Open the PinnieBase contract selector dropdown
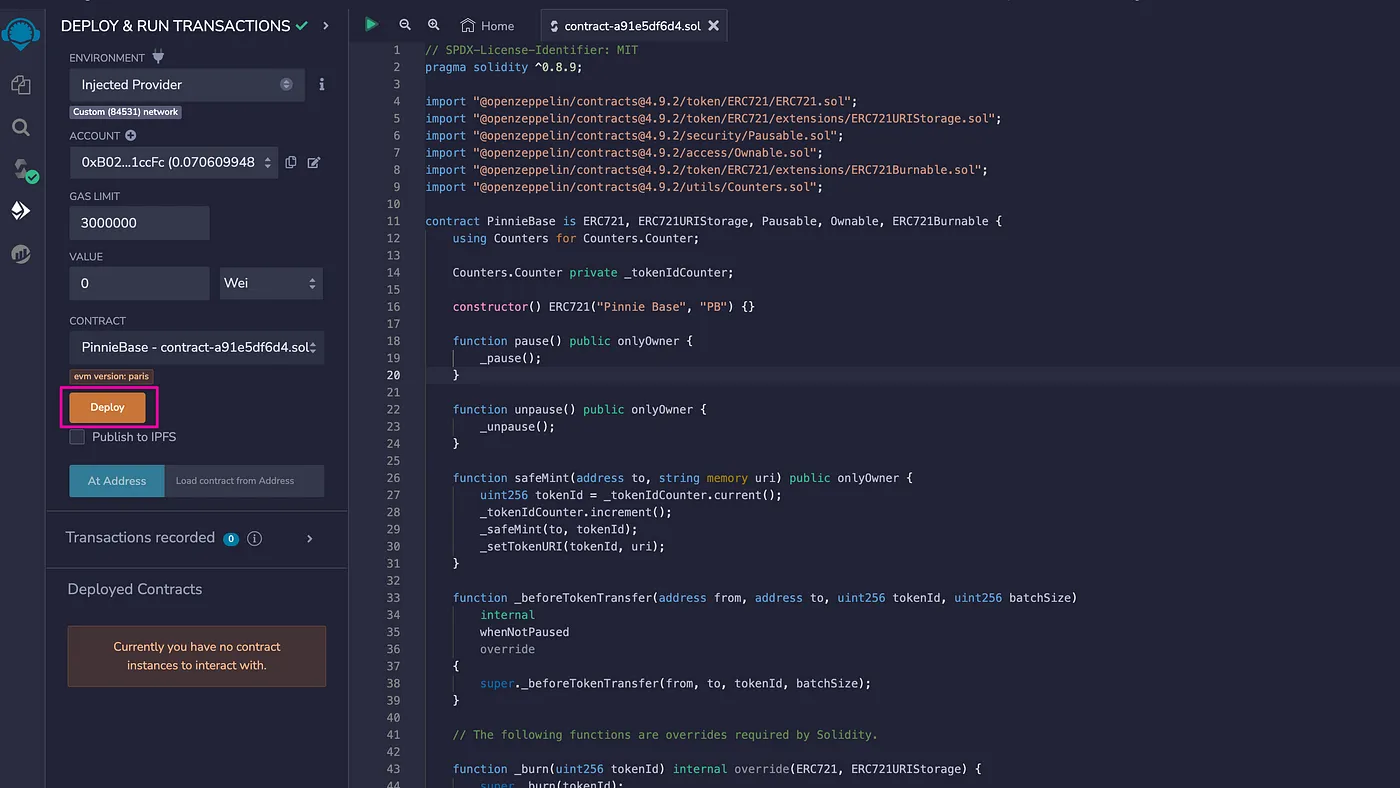The image size is (1400, 788). [196, 348]
